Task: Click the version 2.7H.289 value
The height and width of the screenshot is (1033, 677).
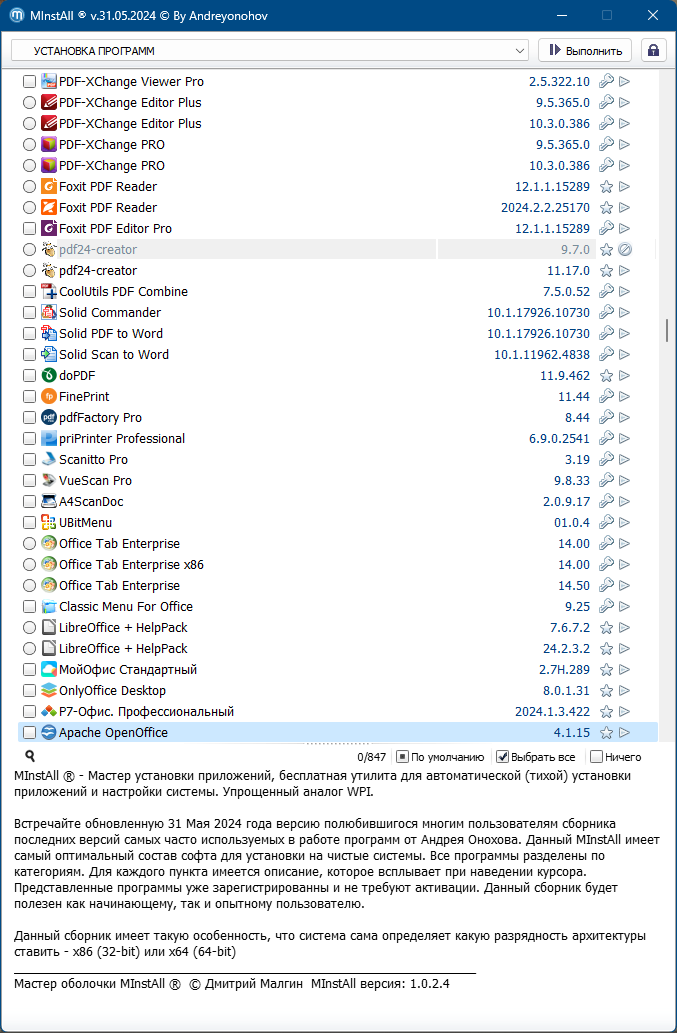Action: tap(564, 669)
